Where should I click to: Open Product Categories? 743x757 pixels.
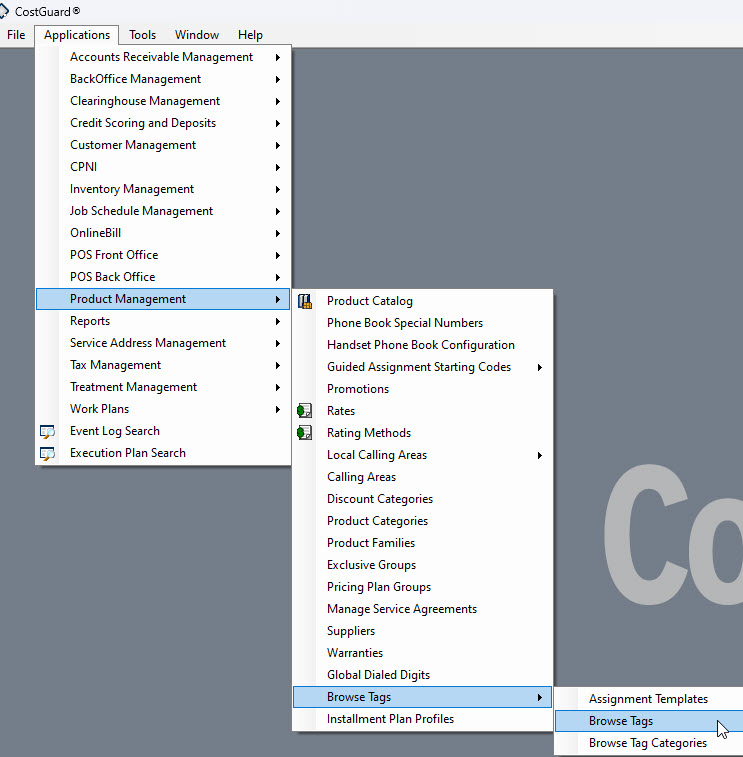(x=422, y=521)
